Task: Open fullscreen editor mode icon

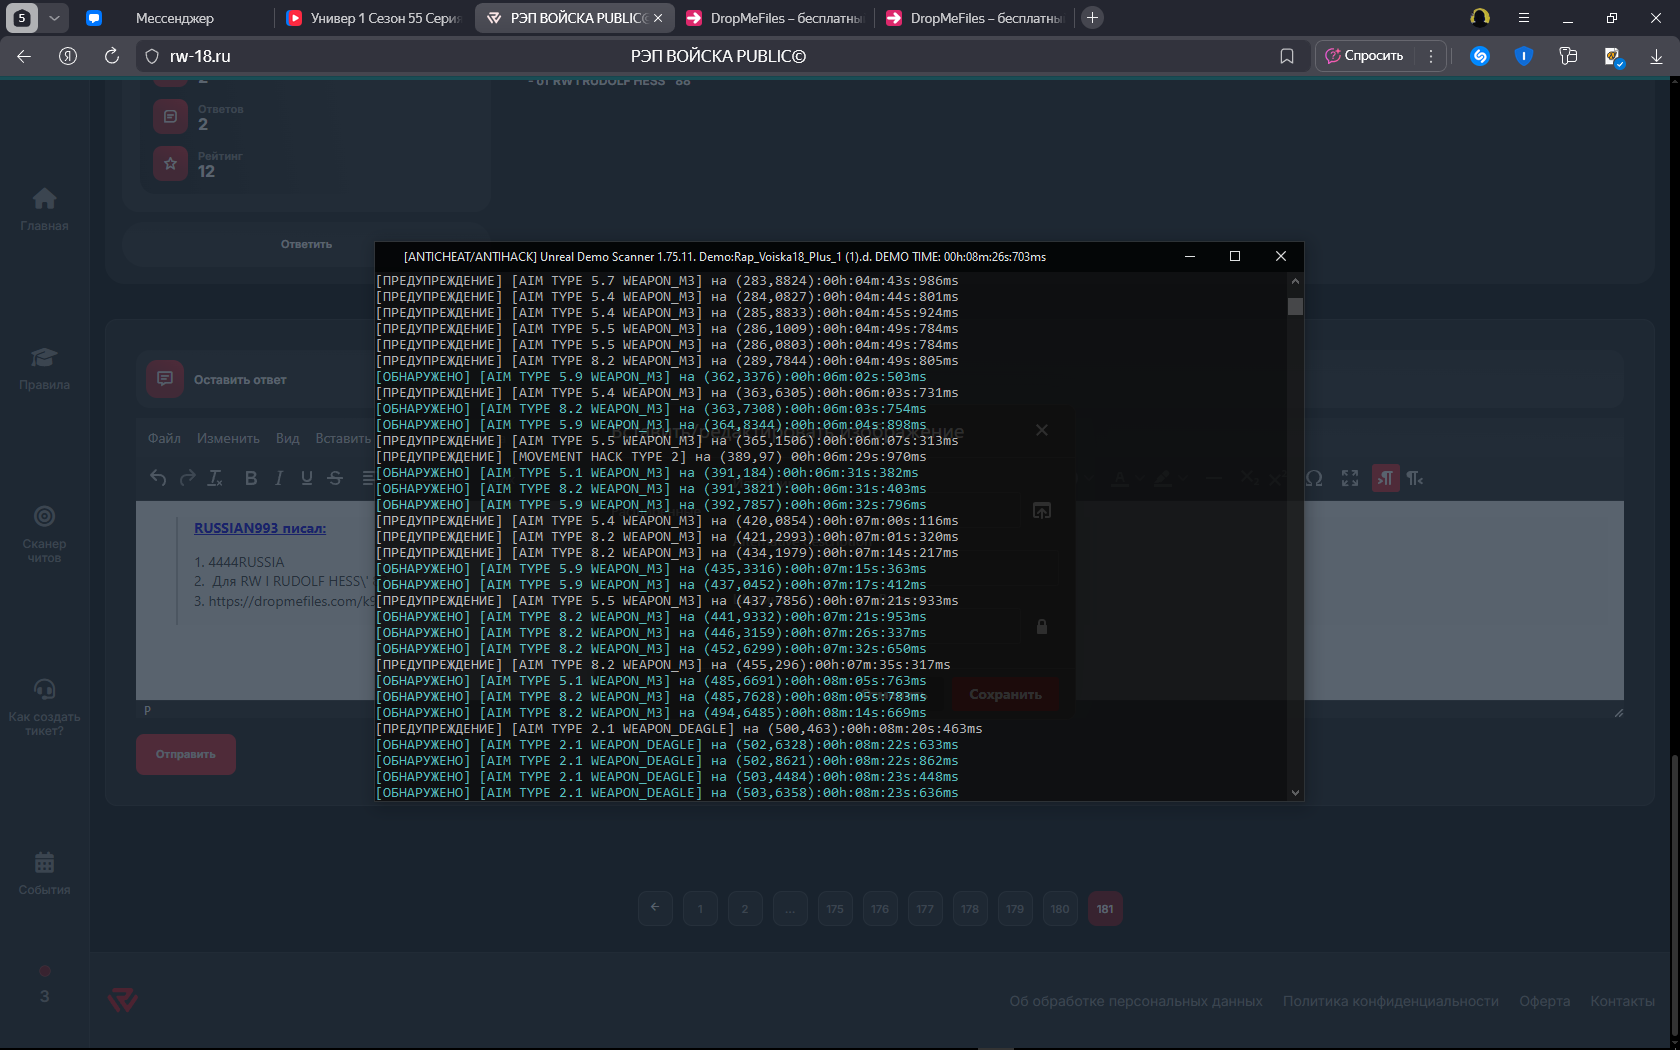Action: point(1350,479)
